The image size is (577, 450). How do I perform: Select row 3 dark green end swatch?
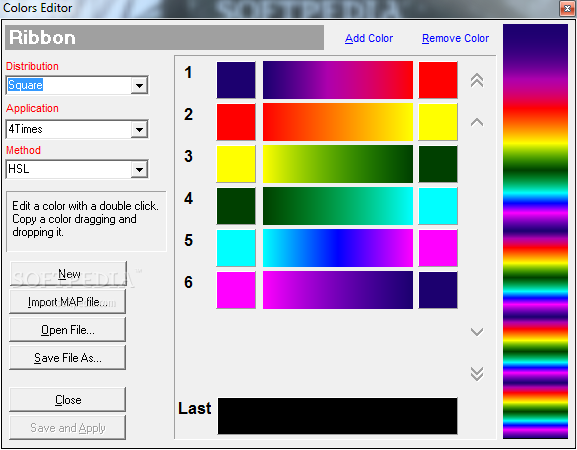(438, 164)
